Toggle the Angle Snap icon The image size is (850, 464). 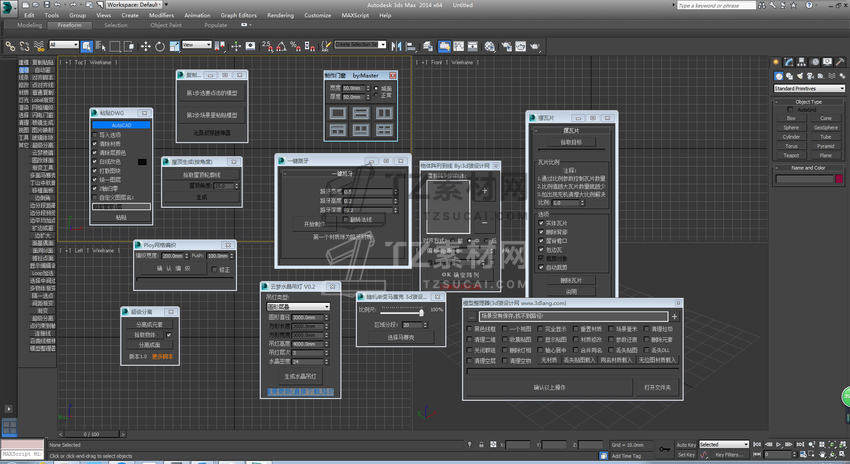(x=281, y=47)
